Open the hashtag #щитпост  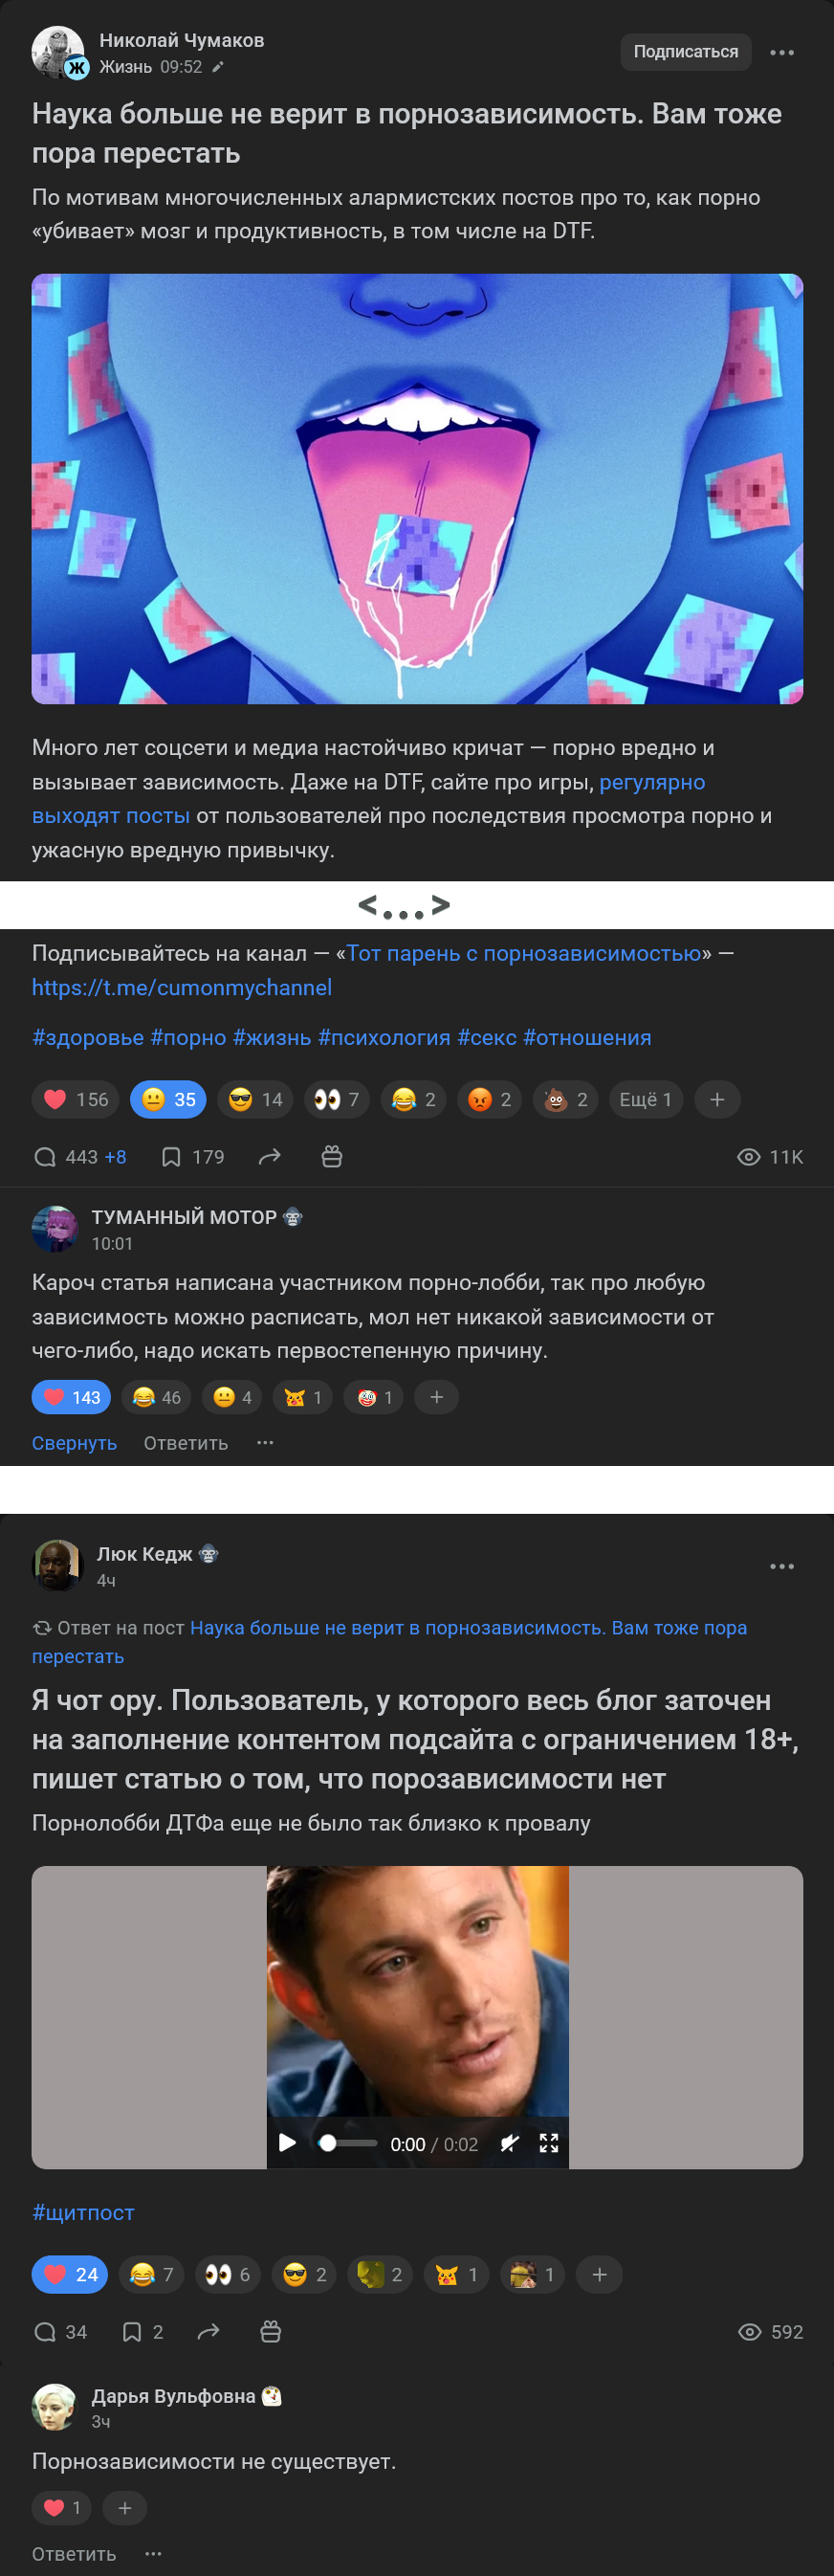[83, 2213]
